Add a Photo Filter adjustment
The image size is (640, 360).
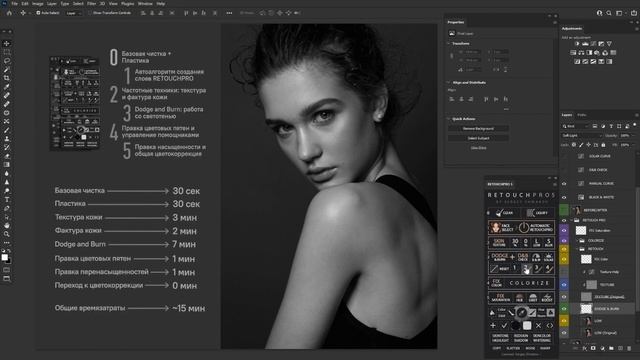click(x=597, y=53)
